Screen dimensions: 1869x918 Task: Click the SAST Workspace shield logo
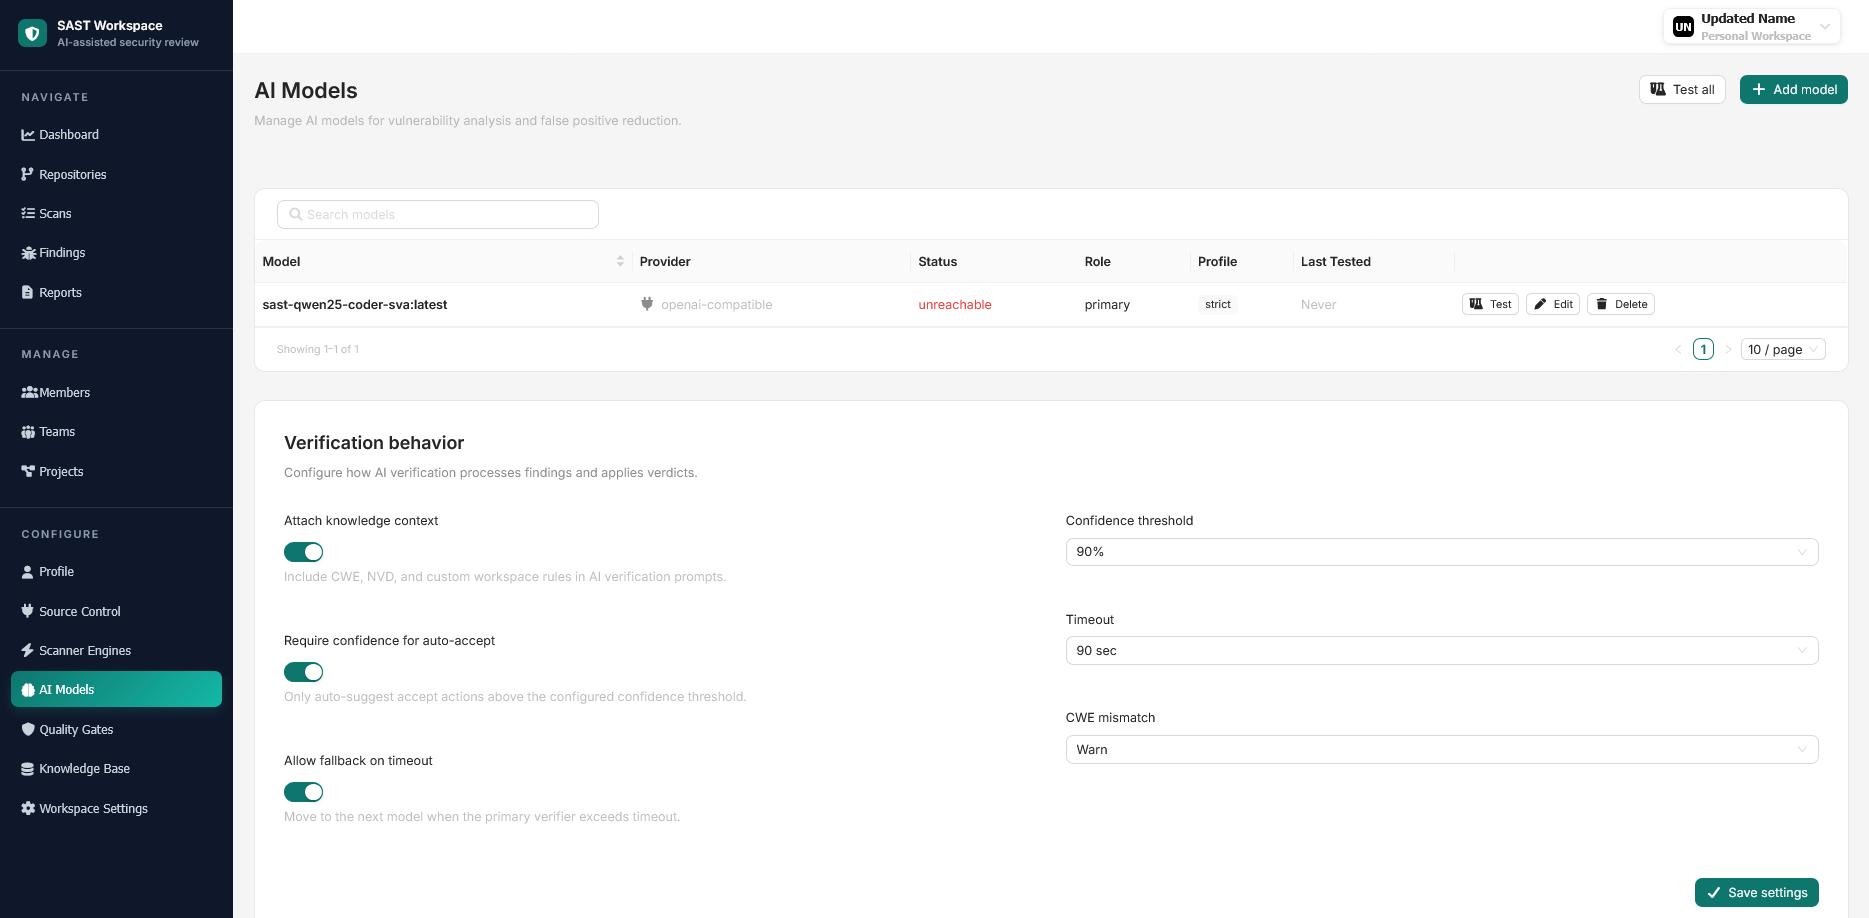(x=32, y=33)
